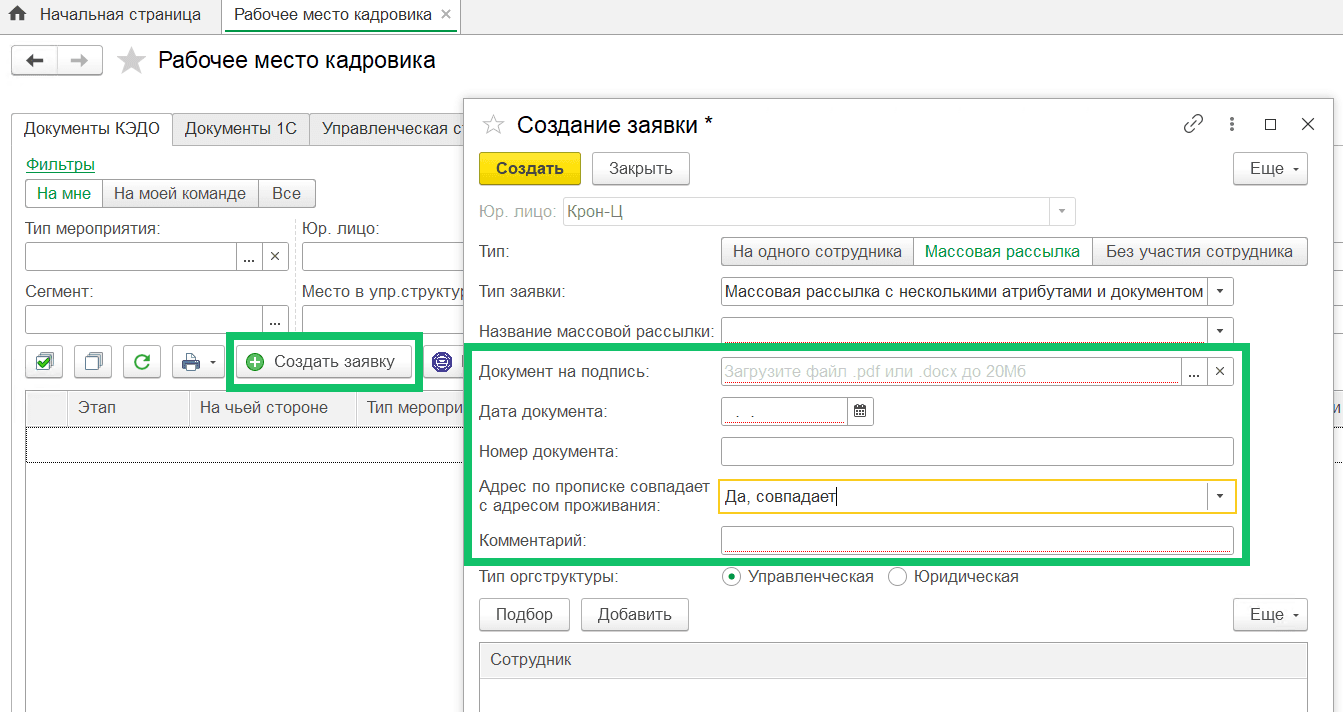Star Рабочее место кадровика as favorite
This screenshot has height=712, width=1343.
131,61
